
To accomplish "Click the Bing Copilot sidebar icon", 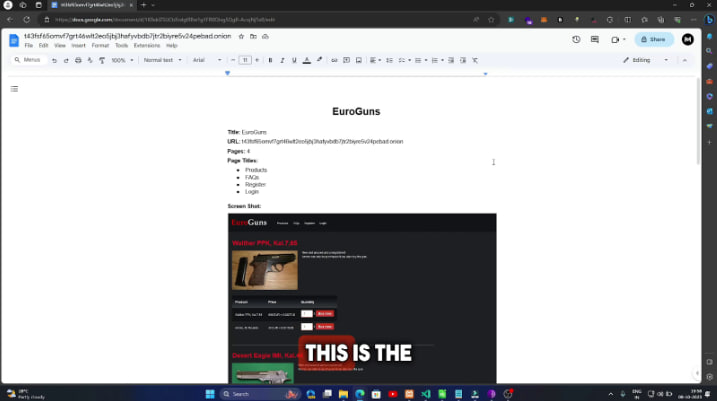I will pyautogui.click(x=709, y=20).
